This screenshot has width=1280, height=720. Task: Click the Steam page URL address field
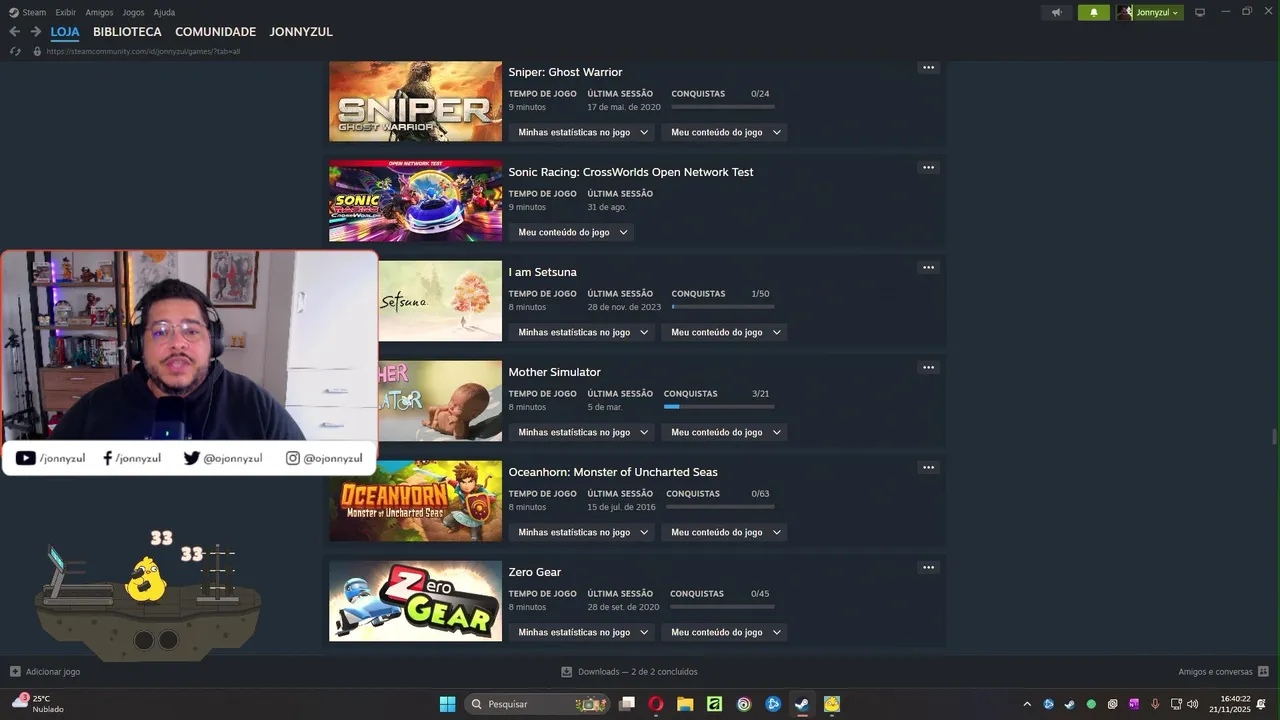(143, 51)
